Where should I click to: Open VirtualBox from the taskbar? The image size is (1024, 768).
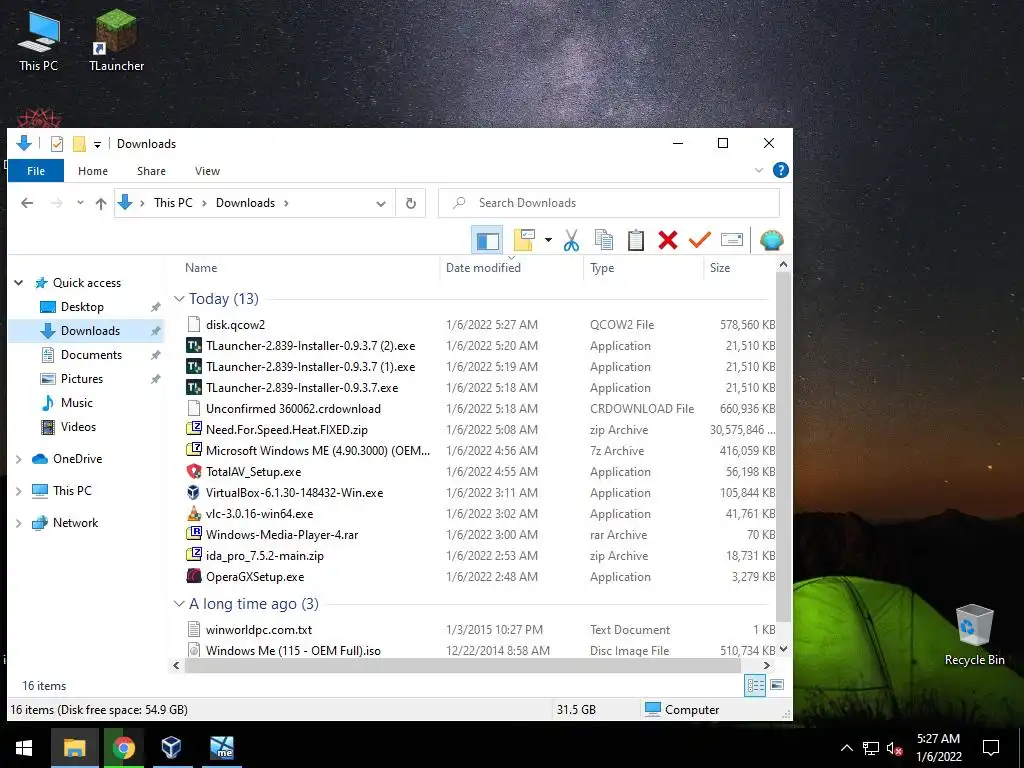click(171, 748)
